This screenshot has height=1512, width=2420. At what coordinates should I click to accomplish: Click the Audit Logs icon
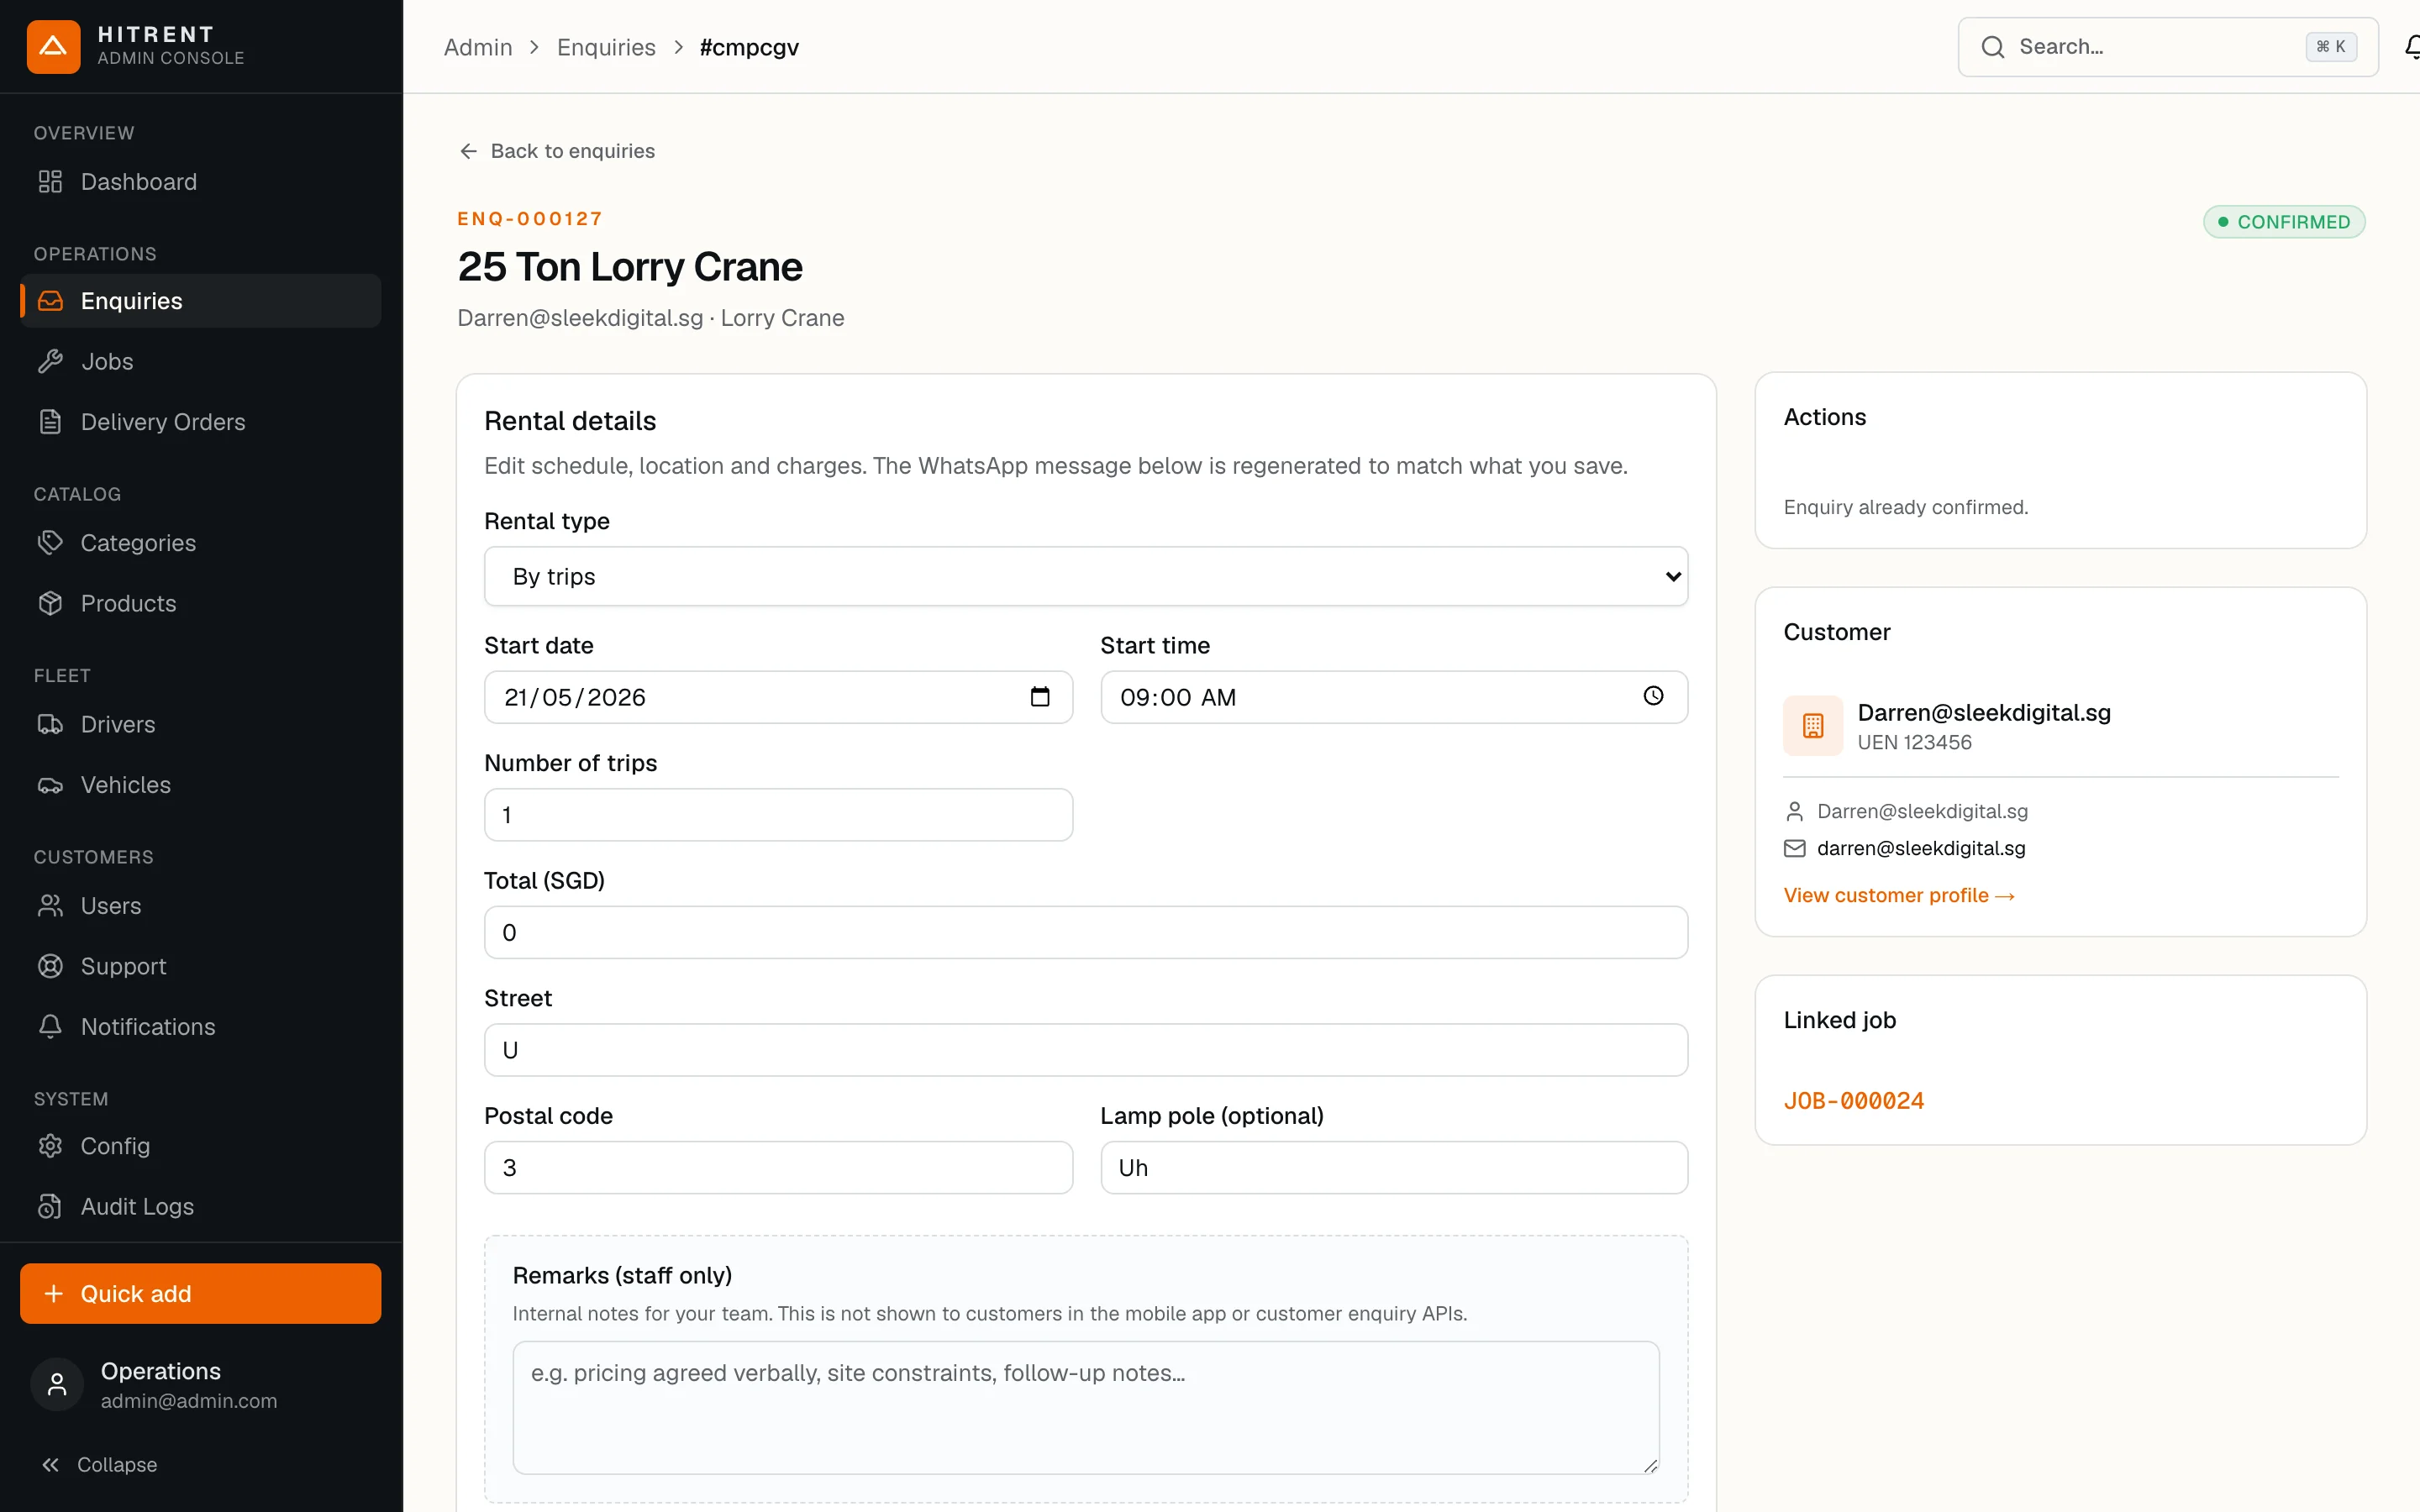50,1207
